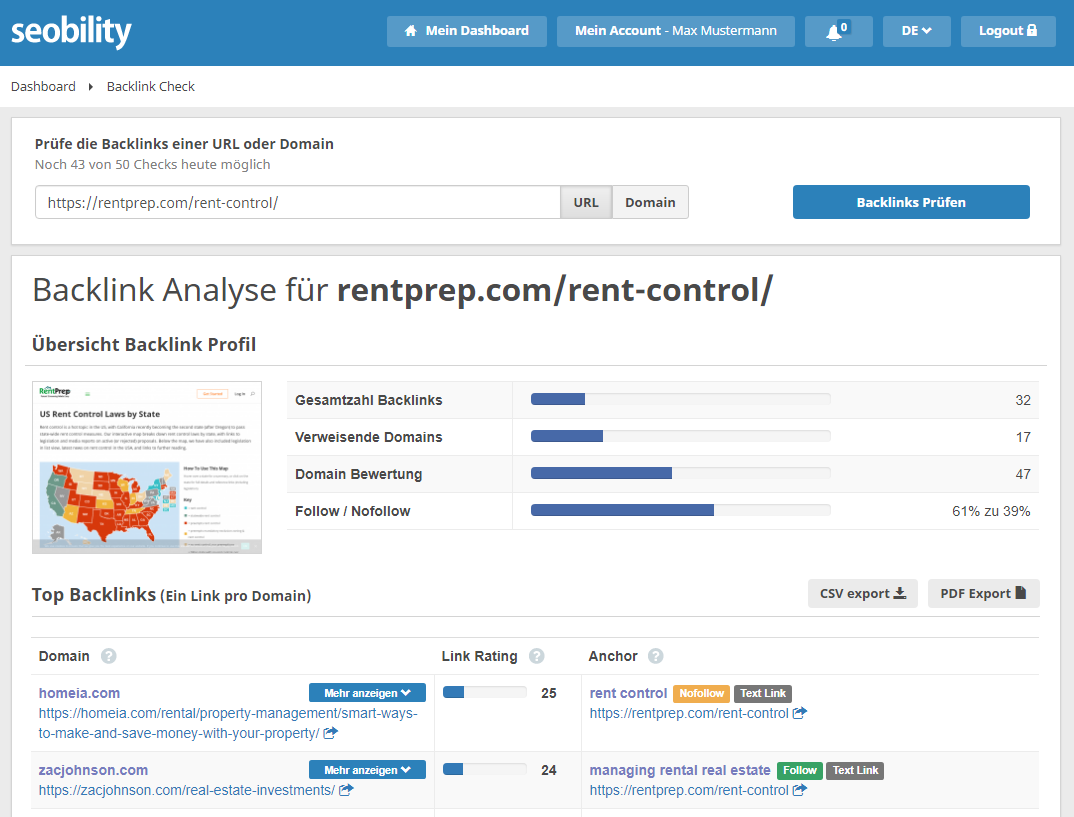The image size is (1074, 817).
Task: Click help icon next to Domain header
Action: (108, 656)
